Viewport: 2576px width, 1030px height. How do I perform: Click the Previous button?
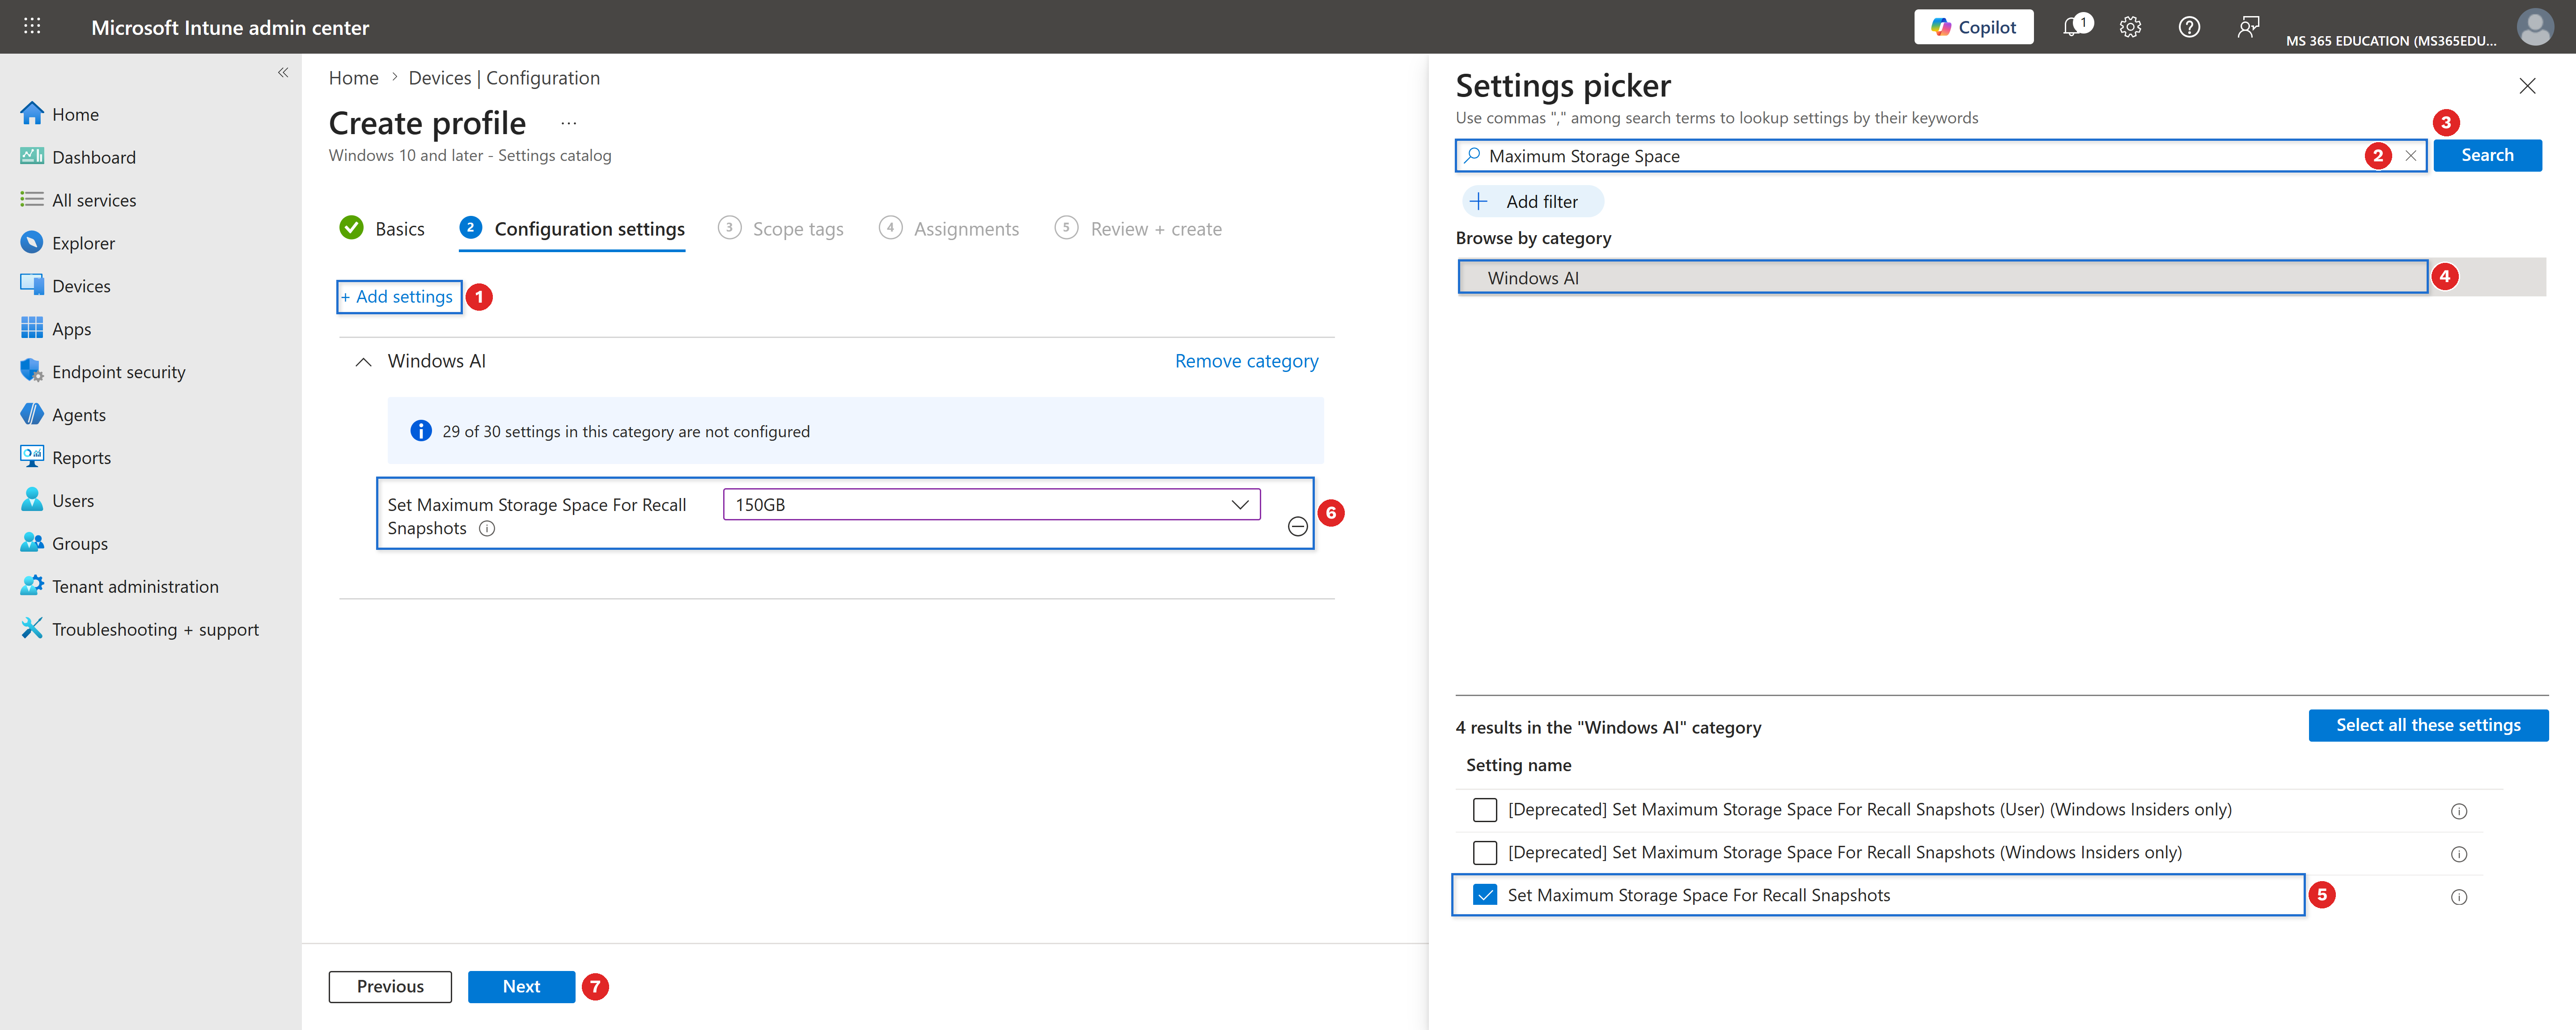pyautogui.click(x=390, y=986)
